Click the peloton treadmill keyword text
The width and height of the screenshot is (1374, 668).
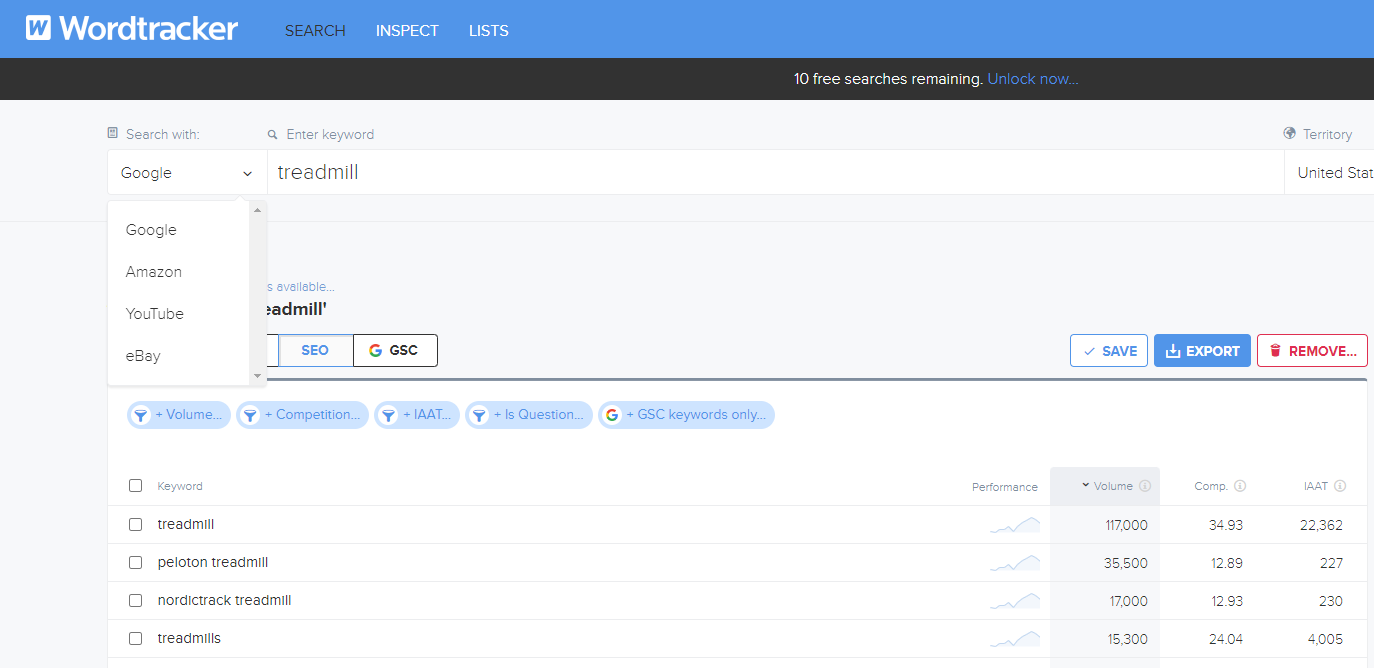point(213,562)
